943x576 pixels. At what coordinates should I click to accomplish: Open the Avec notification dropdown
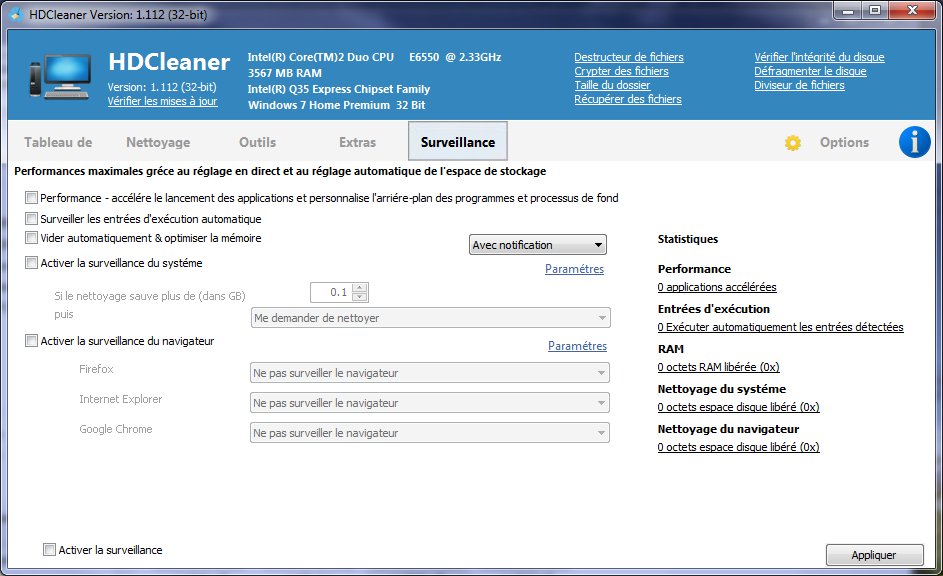tap(538, 245)
